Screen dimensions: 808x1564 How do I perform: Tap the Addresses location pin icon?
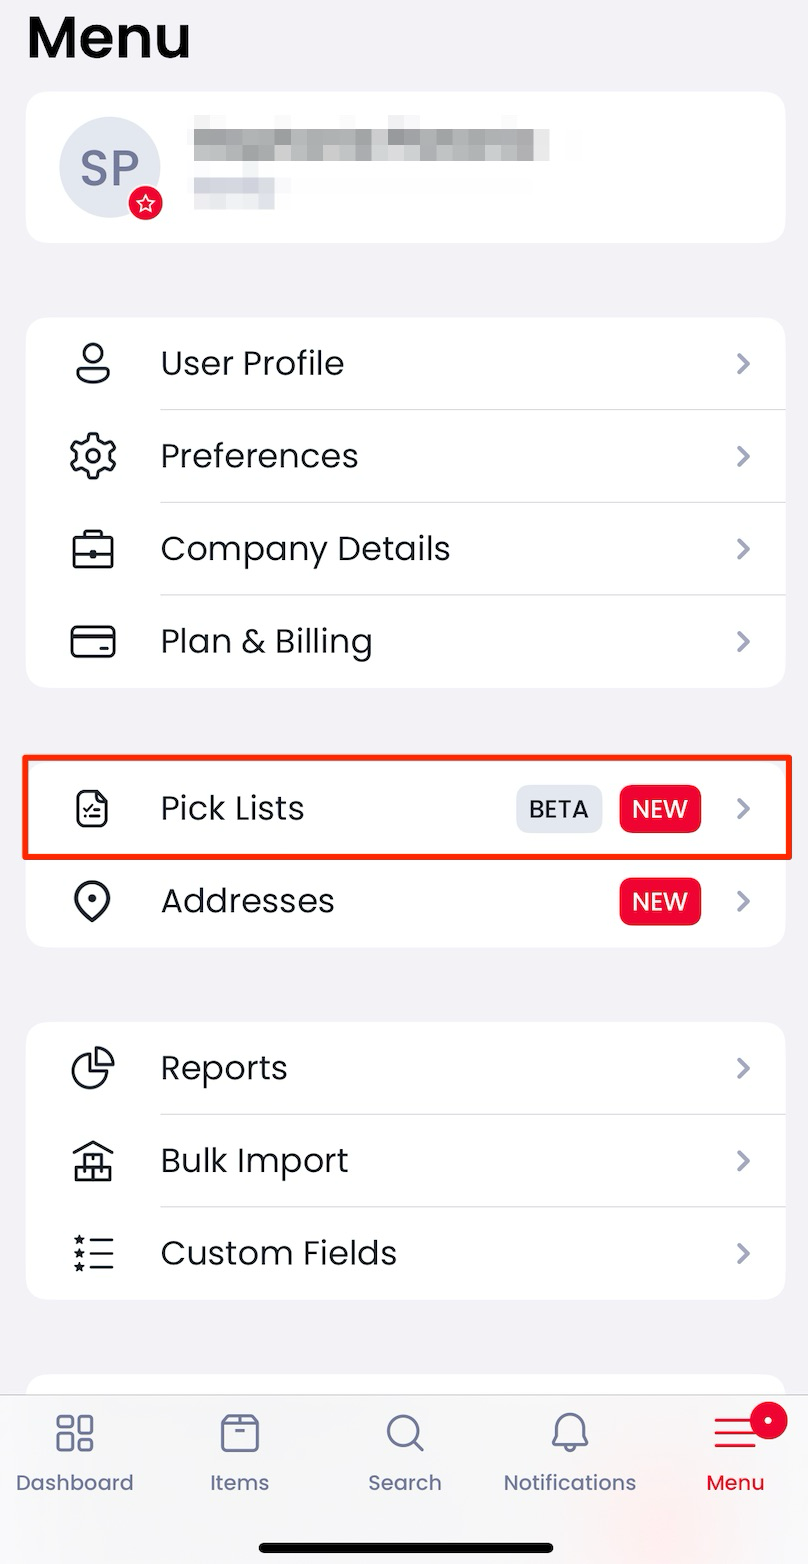(93, 901)
